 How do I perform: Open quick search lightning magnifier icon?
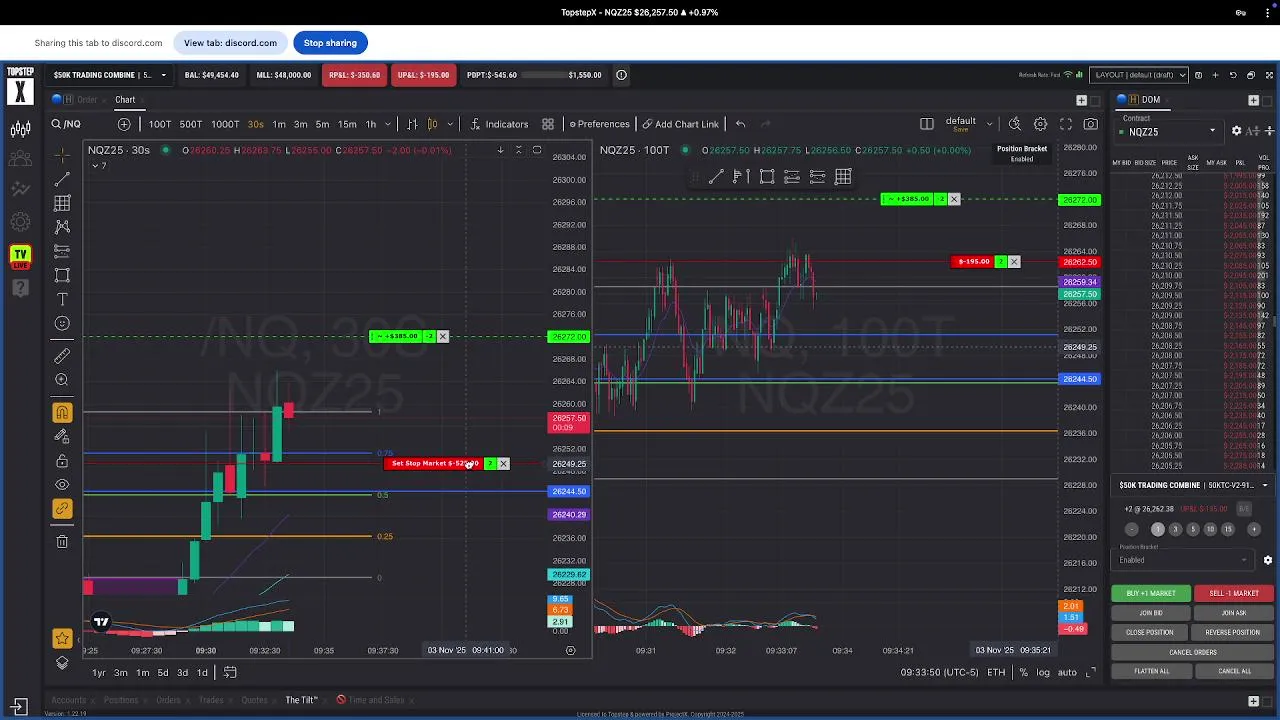1015,124
